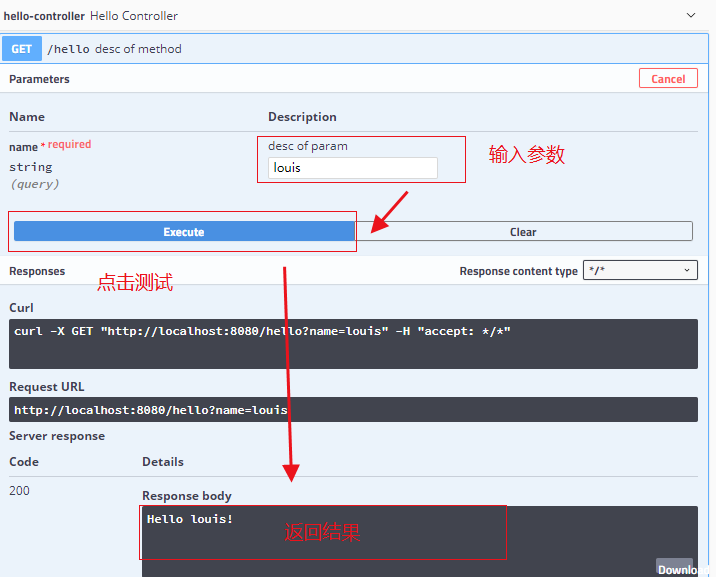Click the 'Request URL' heading

(x=47, y=387)
